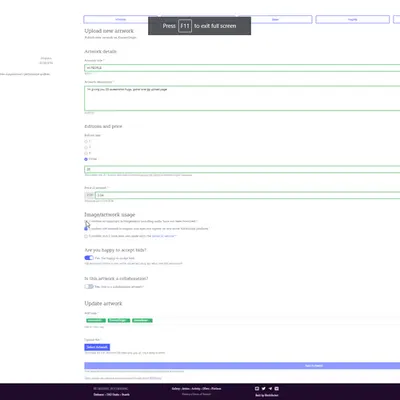Click the last social icon in the footer
This screenshot has height=400, width=400.
(x=277, y=388)
